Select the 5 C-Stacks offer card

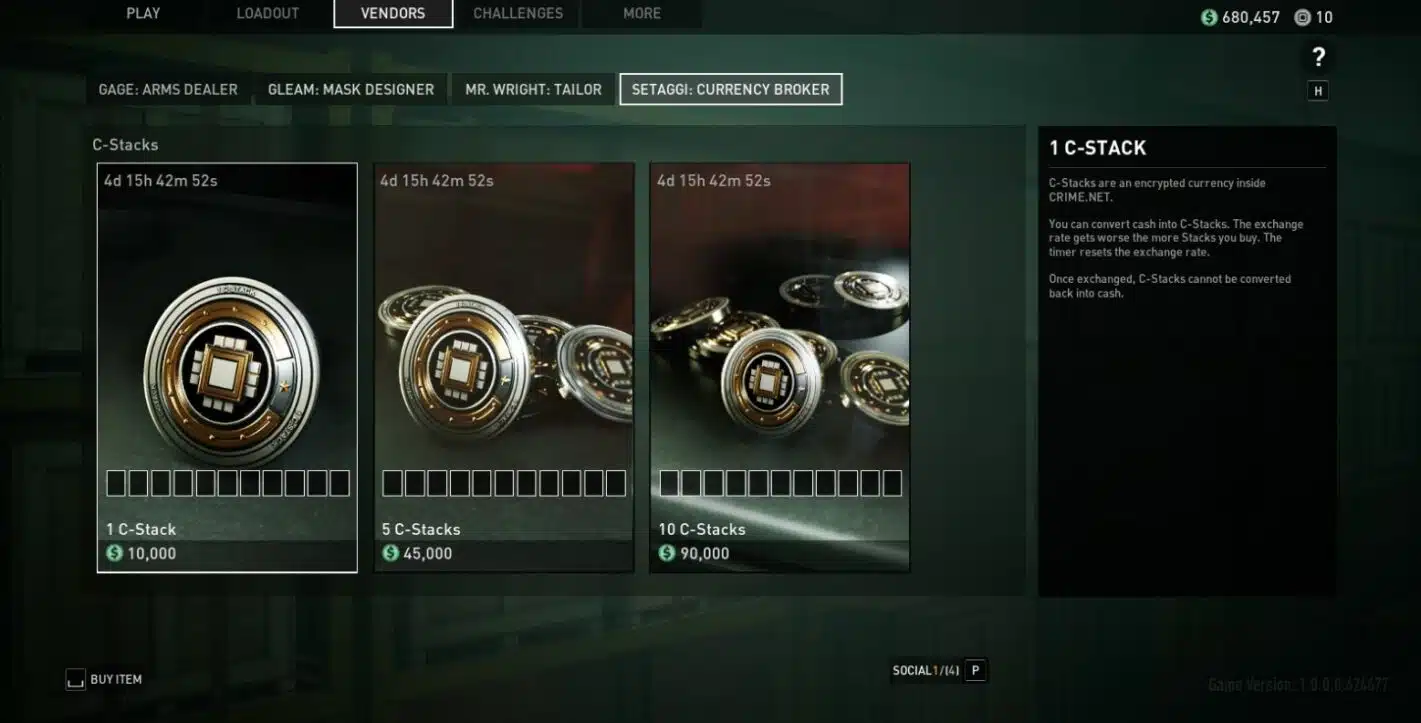[504, 367]
